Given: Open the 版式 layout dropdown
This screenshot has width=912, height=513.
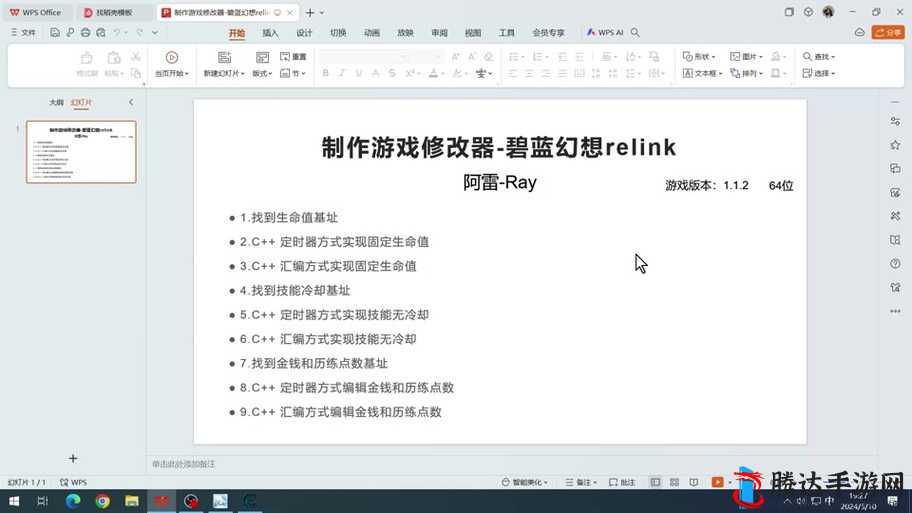Looking at the screenshot, I should (262, 73).
